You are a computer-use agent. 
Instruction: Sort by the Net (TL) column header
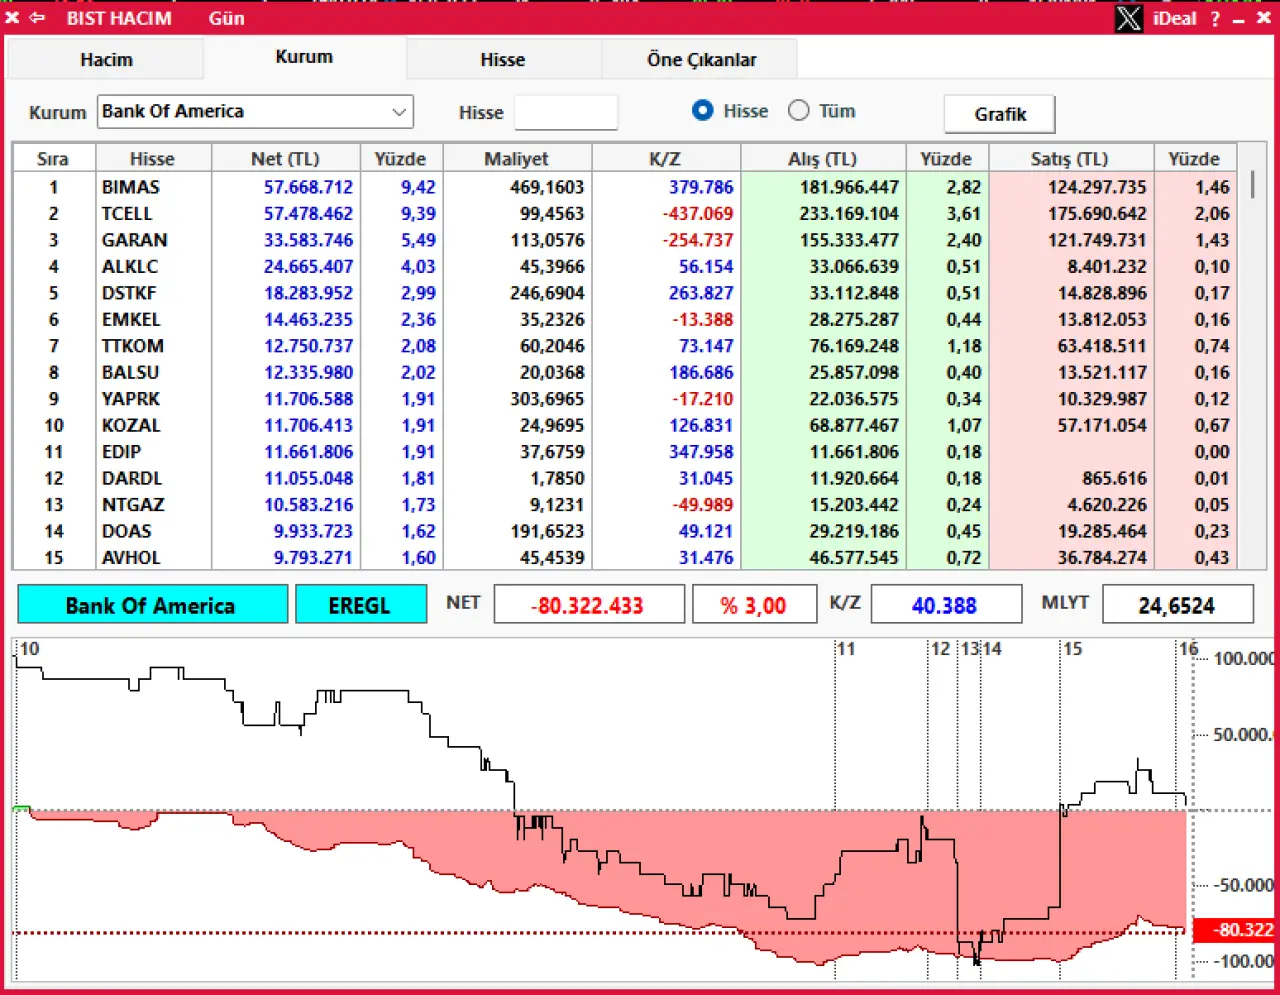(x=285, y=159)
